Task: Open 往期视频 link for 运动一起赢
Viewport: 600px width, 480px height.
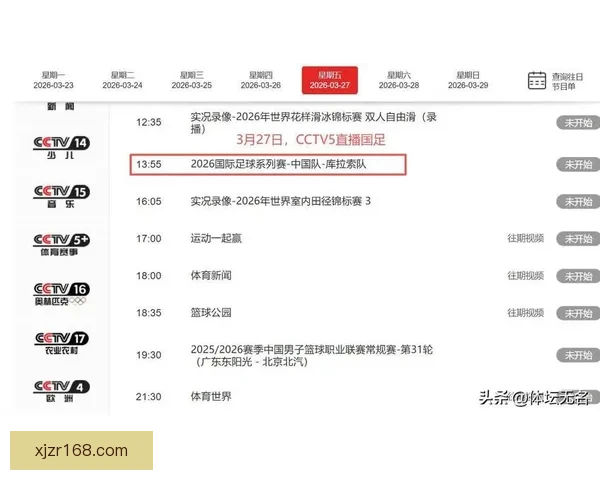Action: tap(525, 238)
